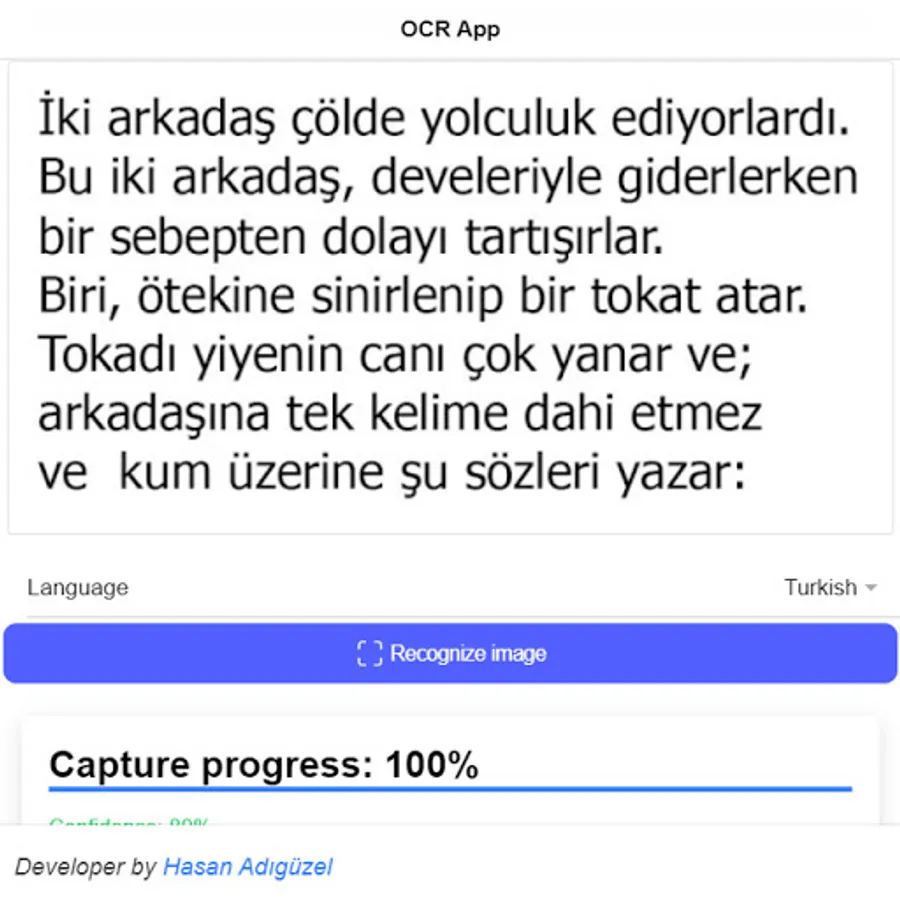Click the word 'ediyorlardı' in the image
900x900 pixels.
[x=730, y=118]
